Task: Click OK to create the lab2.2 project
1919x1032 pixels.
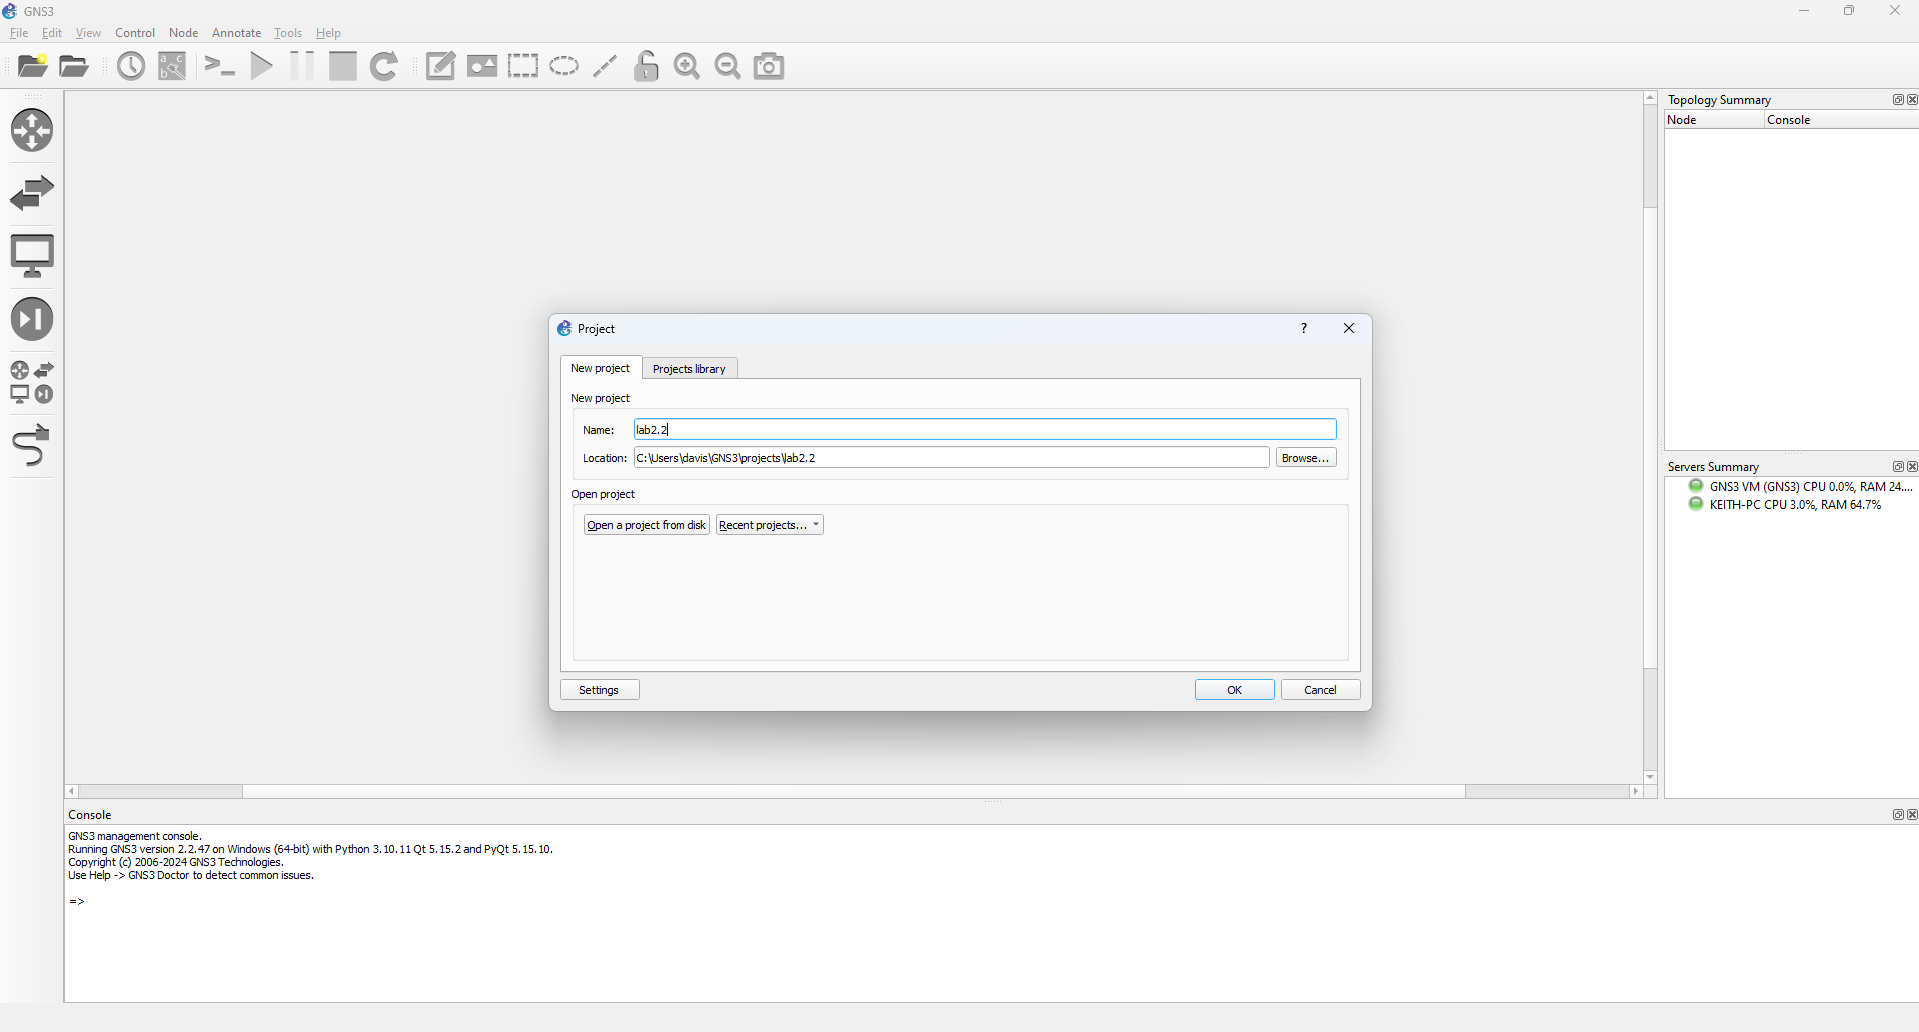Action: tap(1233, 689)
